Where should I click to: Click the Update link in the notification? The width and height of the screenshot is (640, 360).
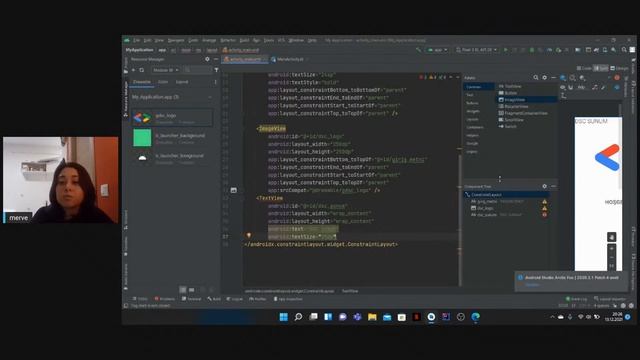point(532,284)
